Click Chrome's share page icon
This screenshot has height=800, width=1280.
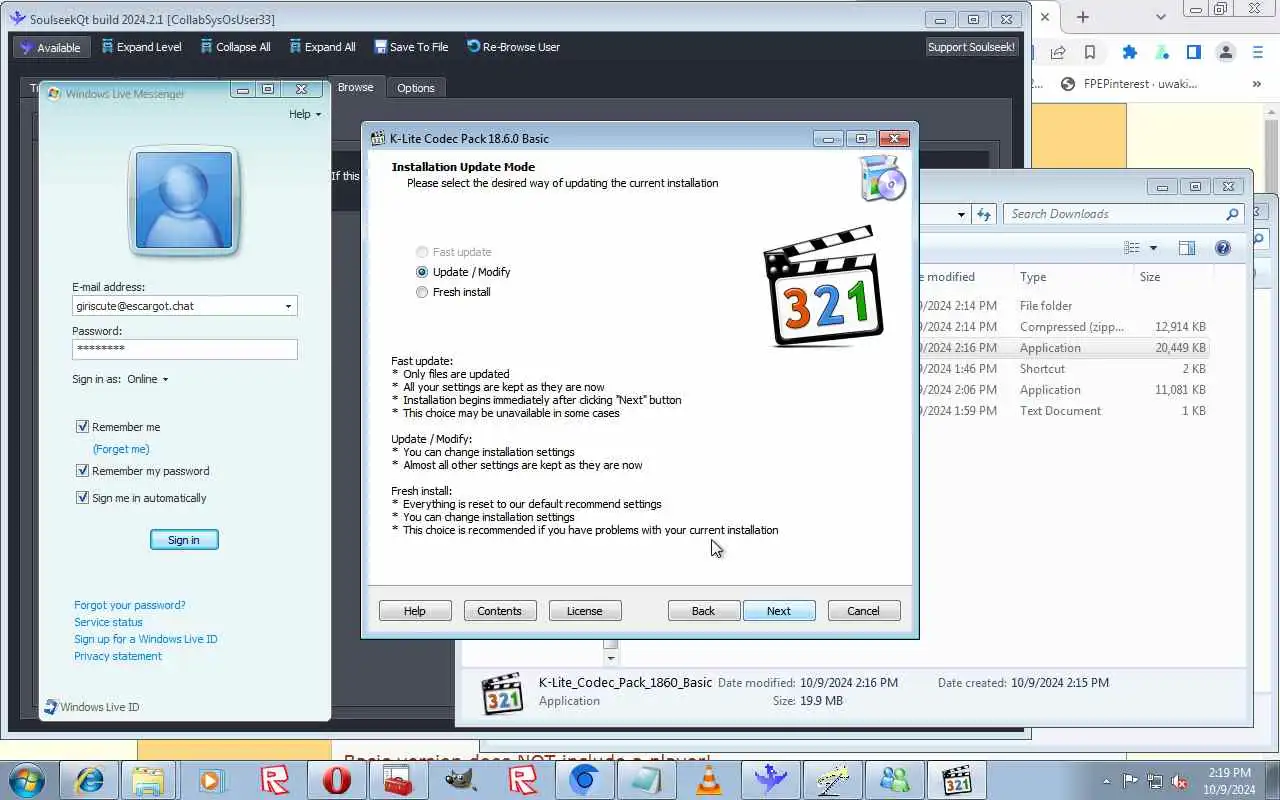coord(1058,53)
